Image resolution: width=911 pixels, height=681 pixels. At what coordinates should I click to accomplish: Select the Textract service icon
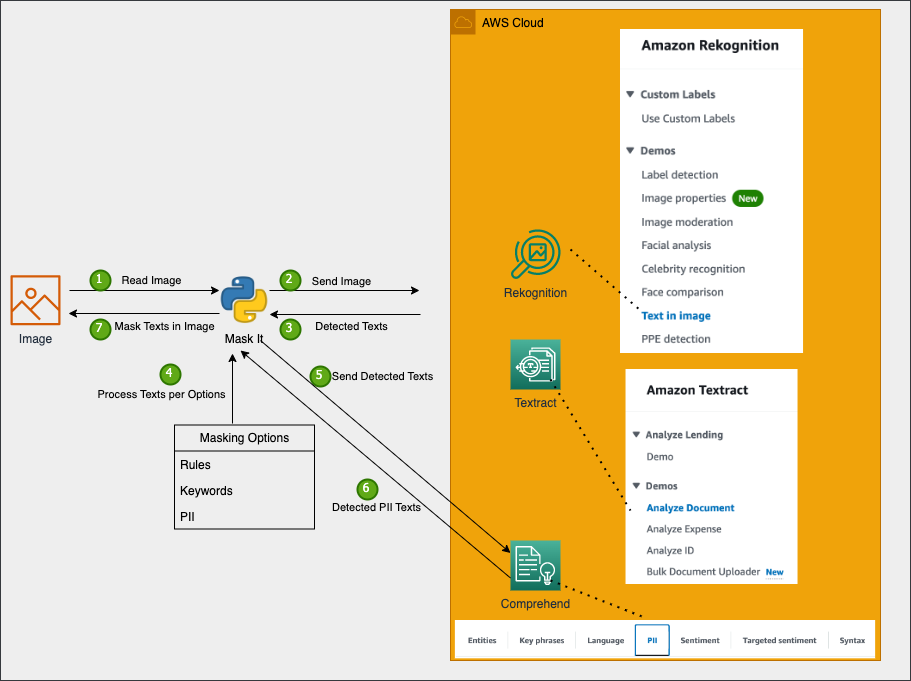pyautogui.click(x=535, y=364)
